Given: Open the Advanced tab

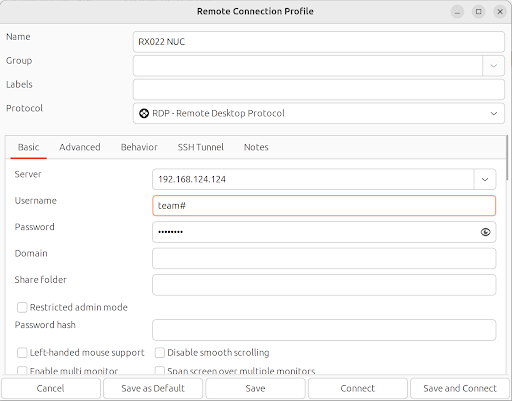Looking at the screenshot, I should coord(80,147).
